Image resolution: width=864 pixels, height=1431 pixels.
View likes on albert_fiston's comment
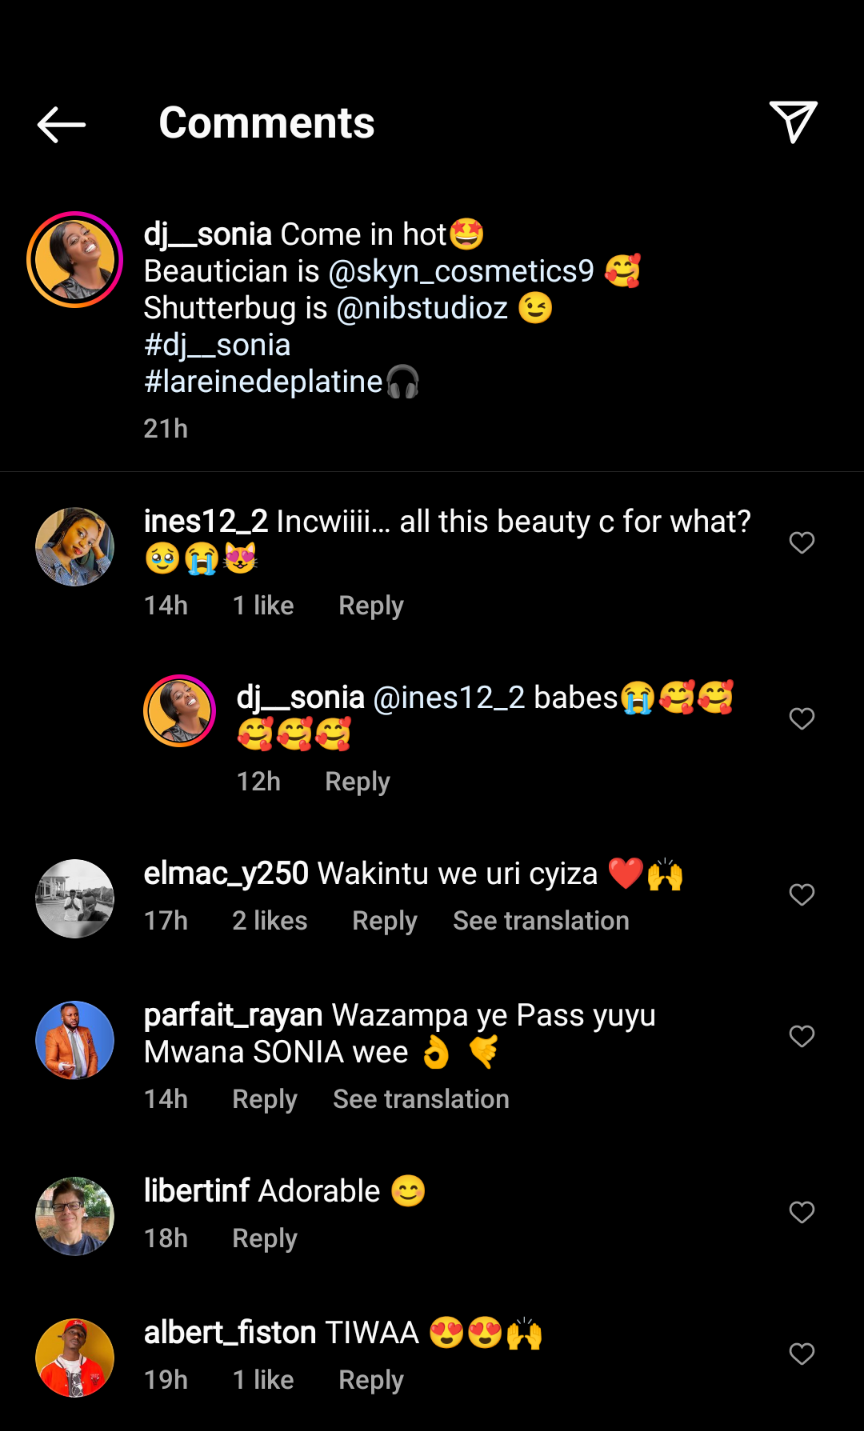[x=263, y=1380]
